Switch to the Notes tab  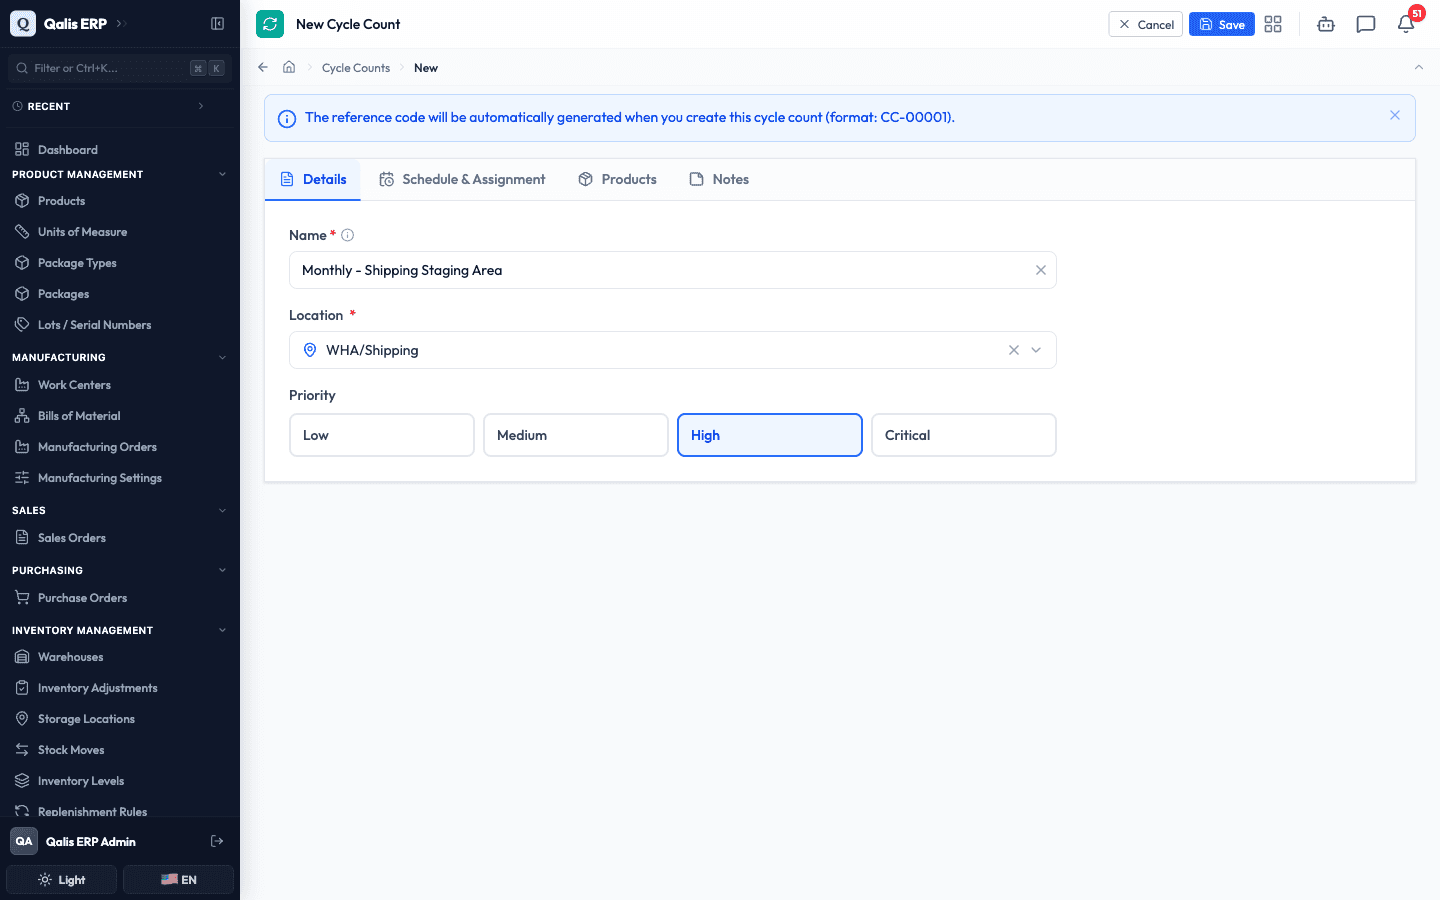point(719,180)
